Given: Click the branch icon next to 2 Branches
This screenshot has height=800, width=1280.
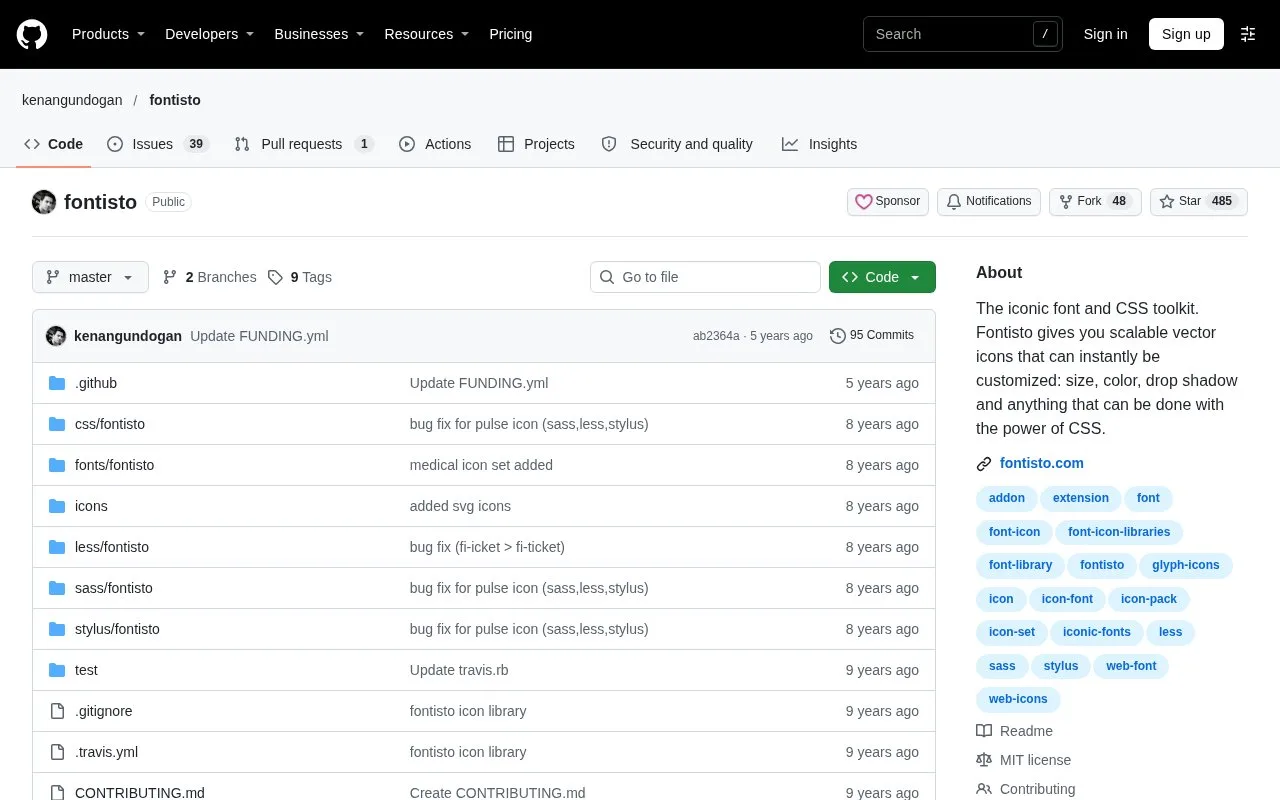Looking at the screenshot, I should [x=170, y=277].
